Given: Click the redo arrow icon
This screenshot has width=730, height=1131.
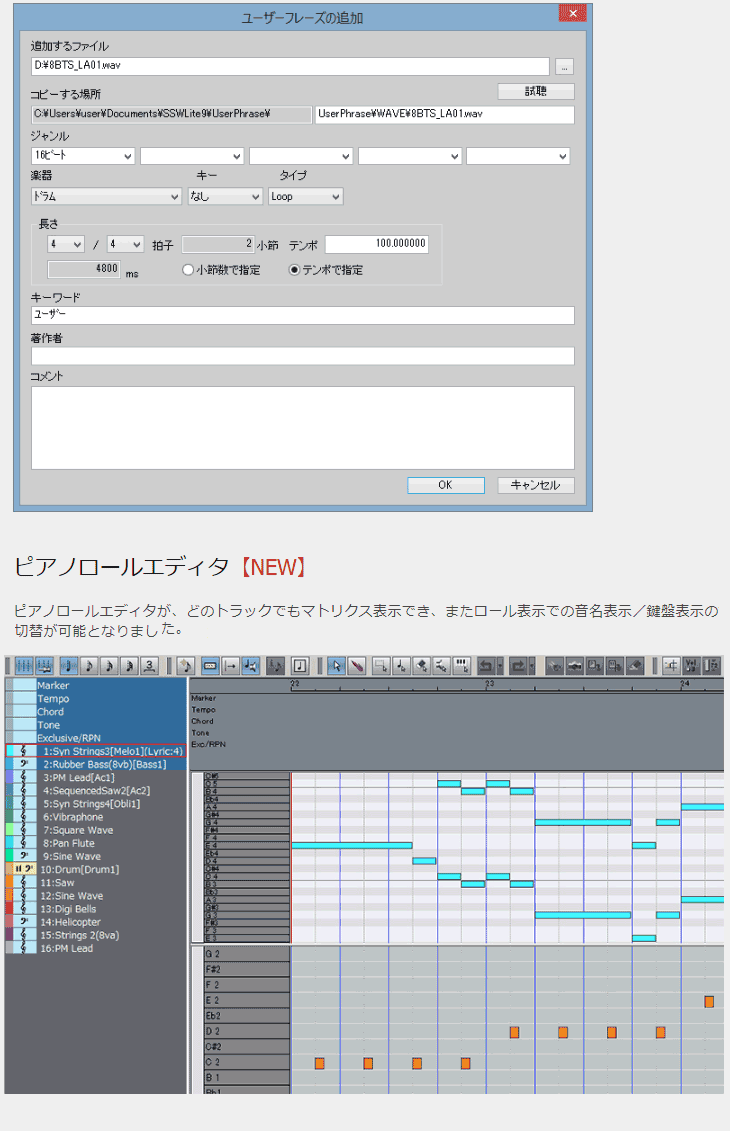Looking at the screenshot, I should [x=518, y=666].
